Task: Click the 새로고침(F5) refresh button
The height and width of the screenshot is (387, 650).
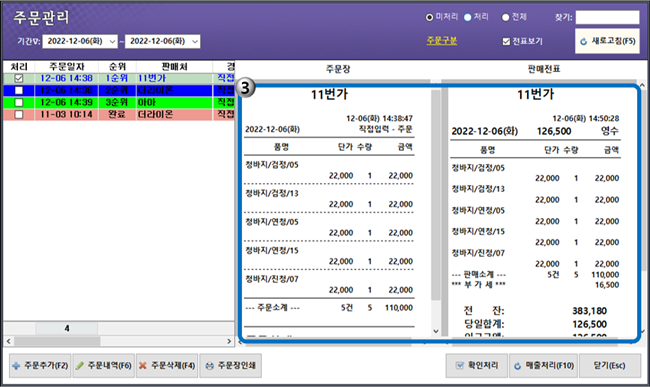Action: pos(607,41)
